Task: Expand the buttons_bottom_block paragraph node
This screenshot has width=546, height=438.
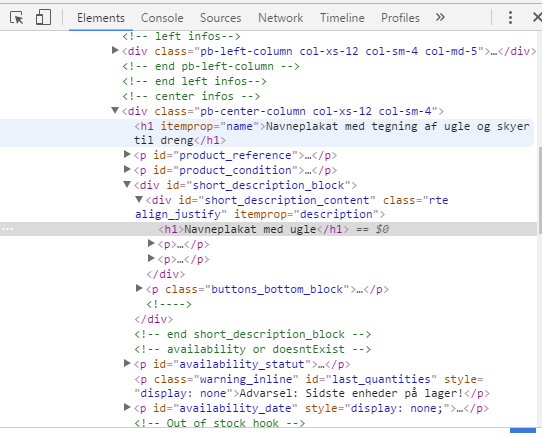Action: 139,288
